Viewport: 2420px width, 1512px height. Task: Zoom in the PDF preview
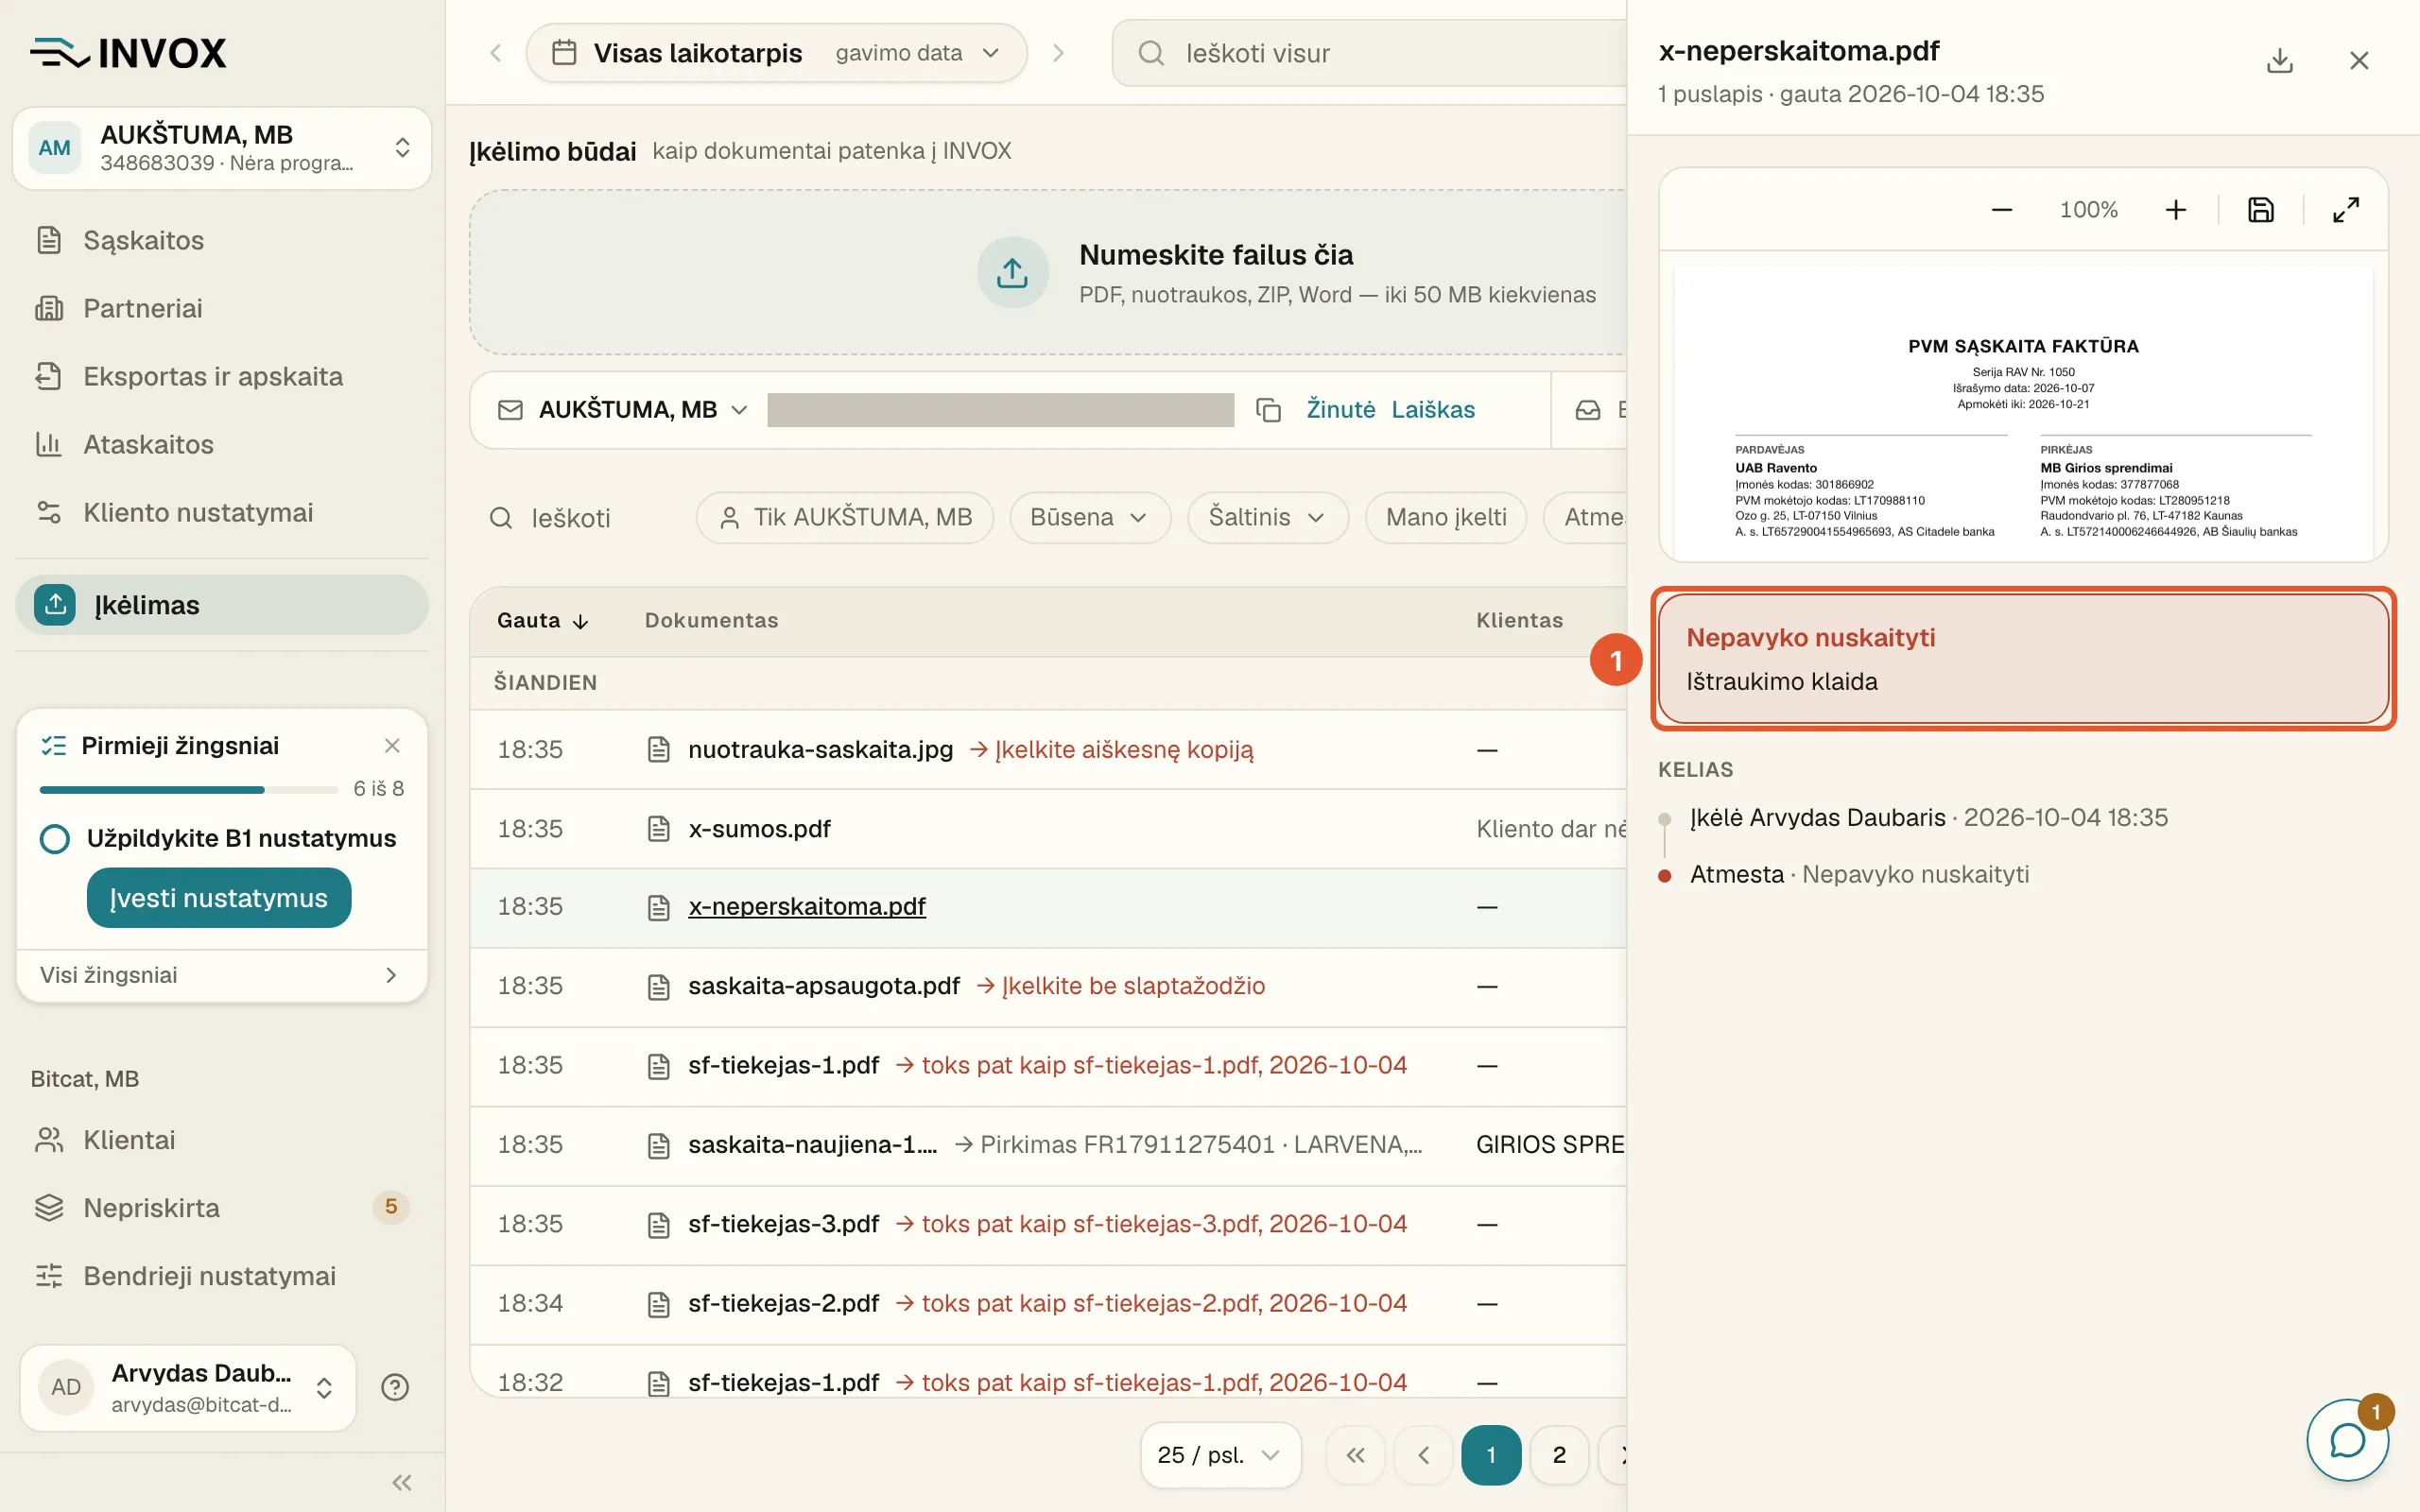pyautogui.click(x=2175, y=210)
